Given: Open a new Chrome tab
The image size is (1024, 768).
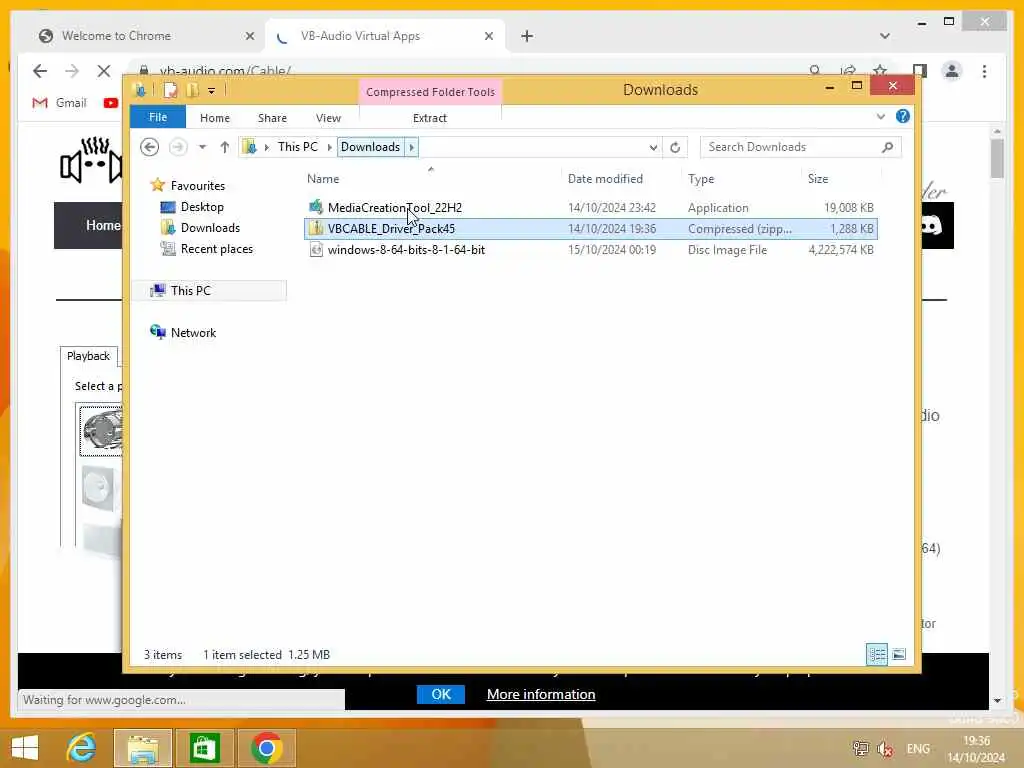Looking at the screenshot, I should pyautogui.click(x=527, y=37).
